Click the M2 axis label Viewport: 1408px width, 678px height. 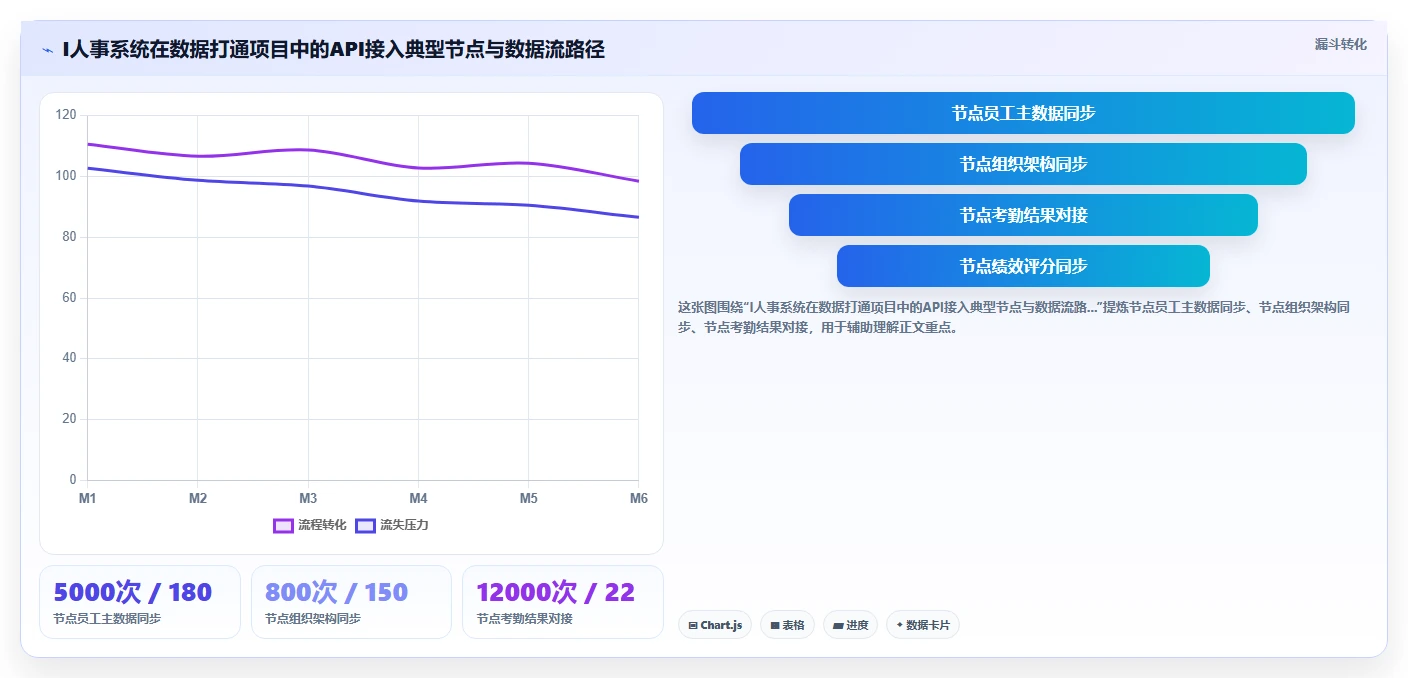click(198, 498)
